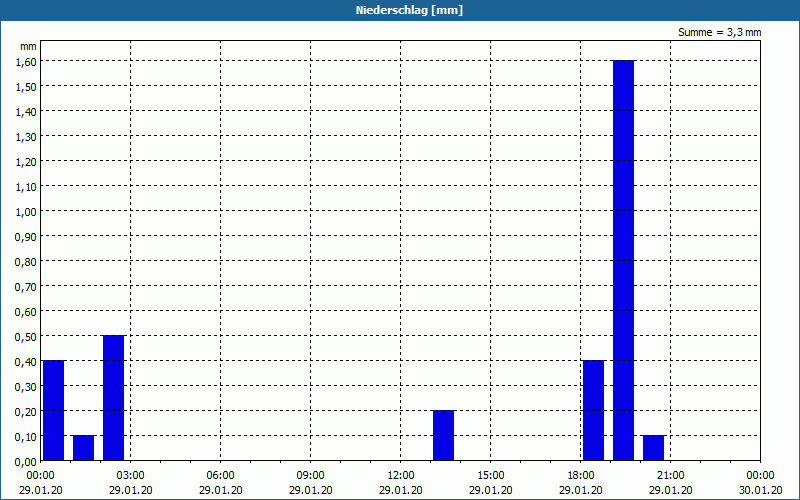Select the tallest bar reaching 1,60 mm
The image size is (800, 500).
(x=623, y=260)
